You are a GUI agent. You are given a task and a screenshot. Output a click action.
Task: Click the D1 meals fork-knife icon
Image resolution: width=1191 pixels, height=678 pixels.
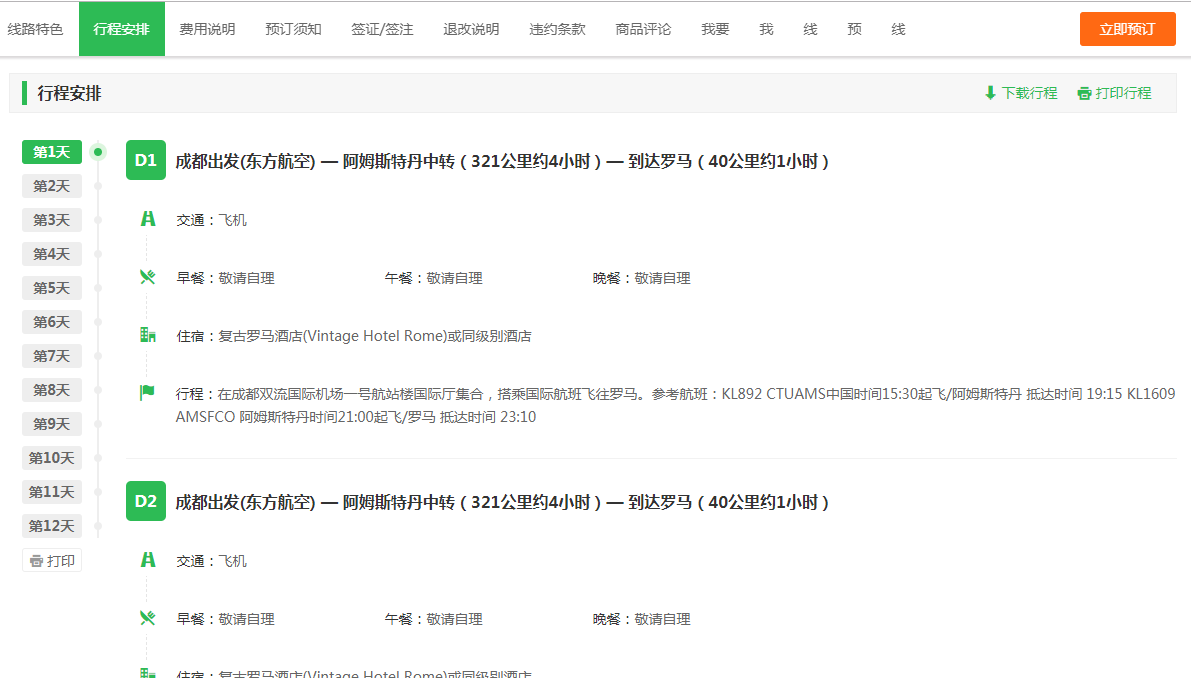click(x=148, y=277)
